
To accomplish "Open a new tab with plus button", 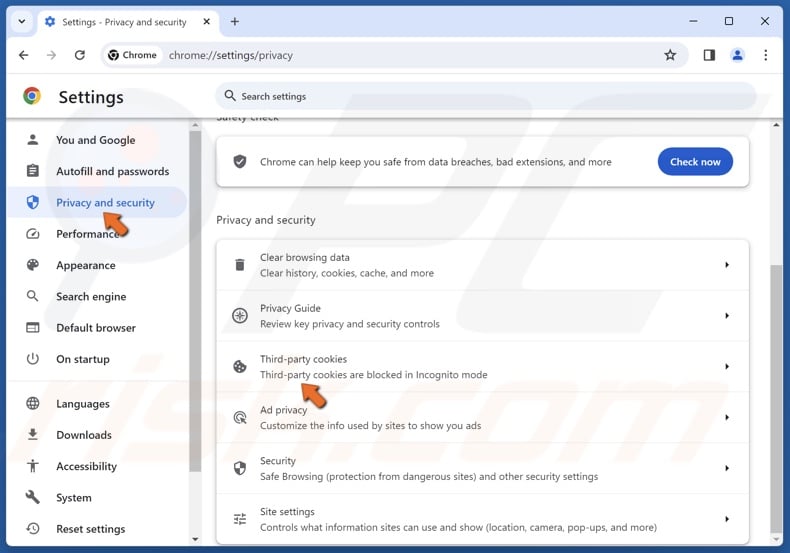I will 234,22.
